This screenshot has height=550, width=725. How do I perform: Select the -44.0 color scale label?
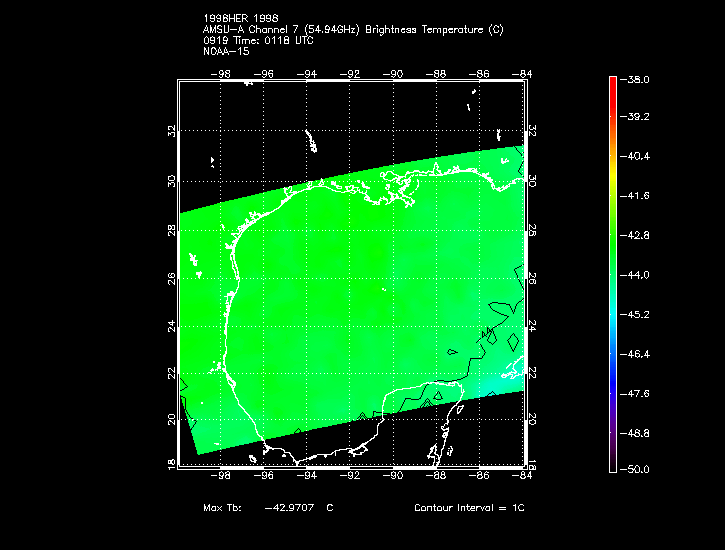(638, 274)
